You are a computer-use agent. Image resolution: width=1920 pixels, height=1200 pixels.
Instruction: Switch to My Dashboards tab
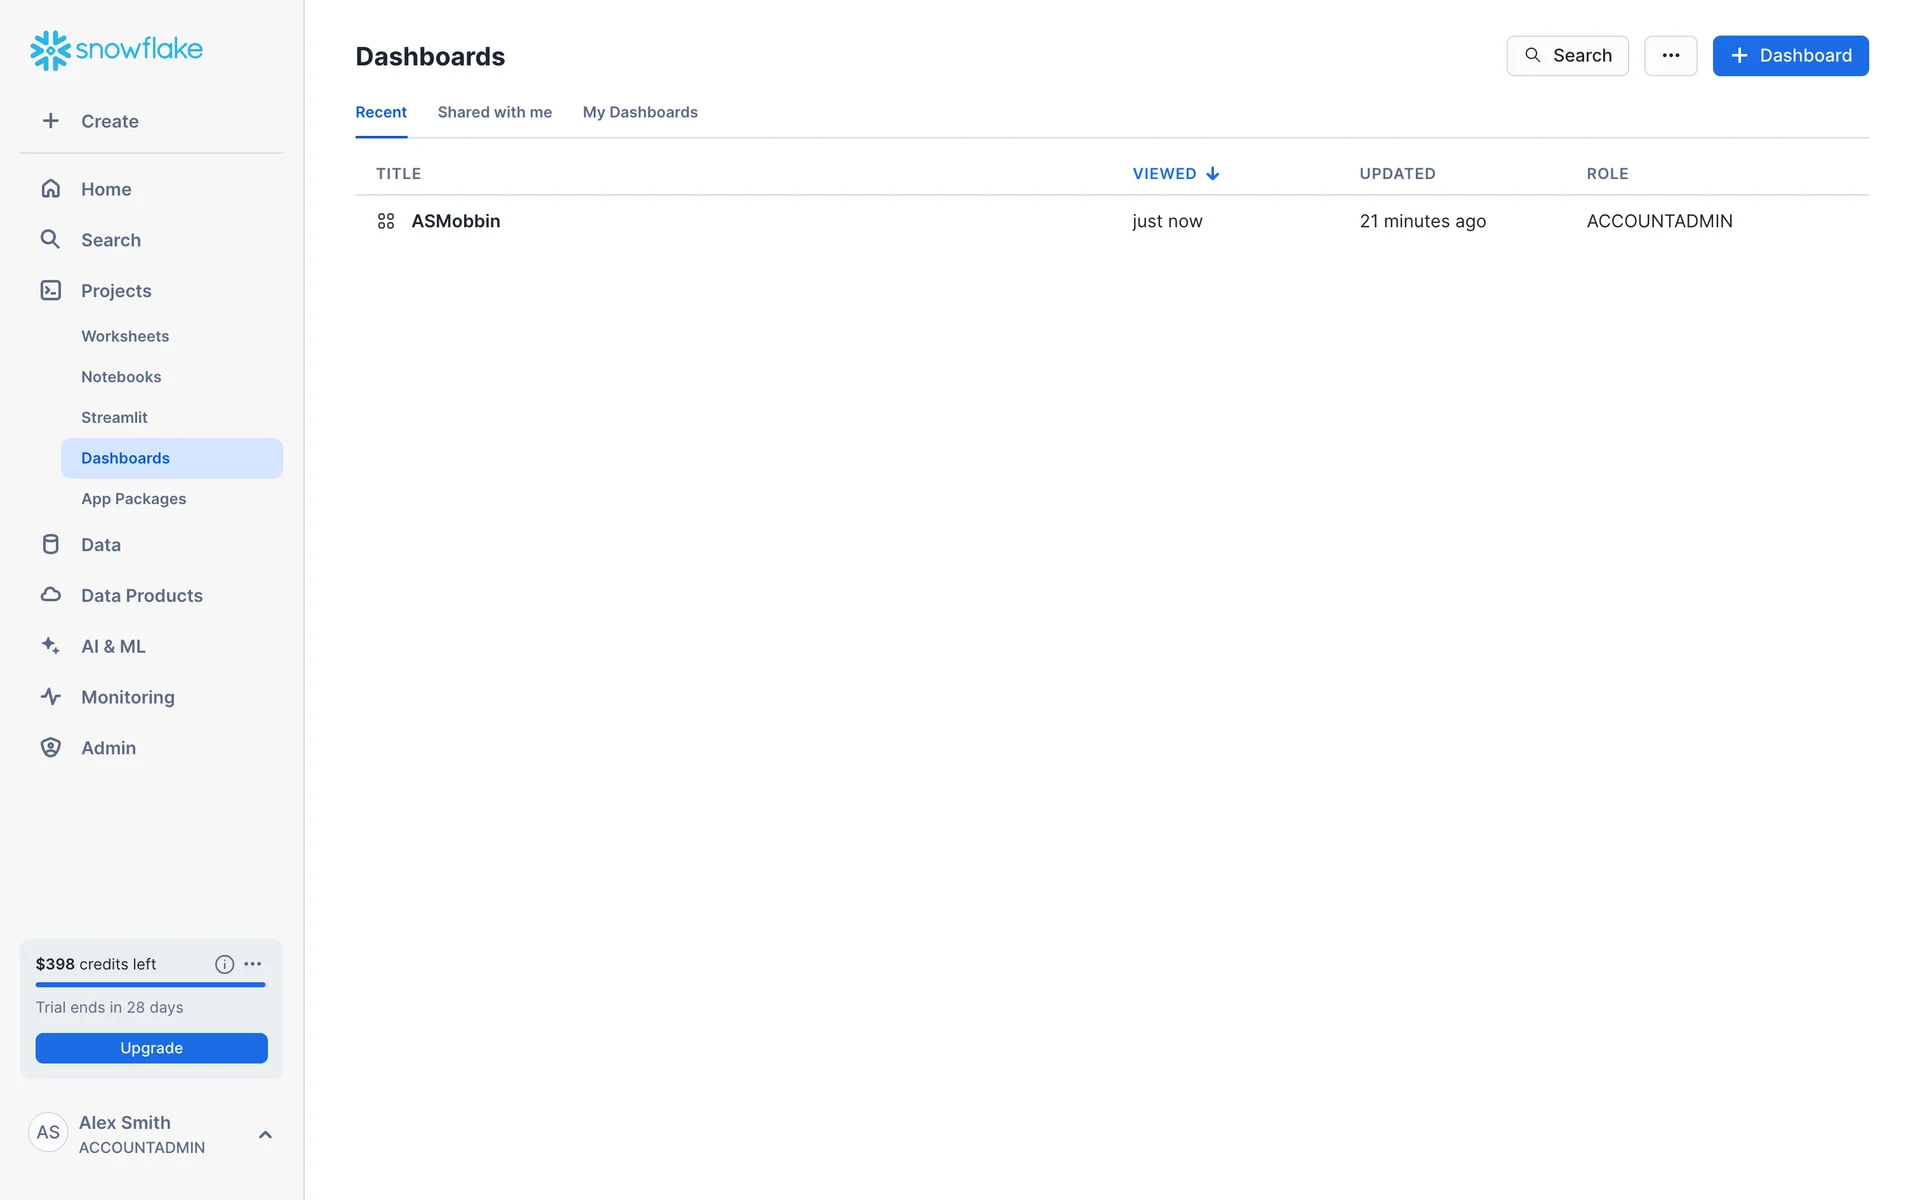[640, 112]
